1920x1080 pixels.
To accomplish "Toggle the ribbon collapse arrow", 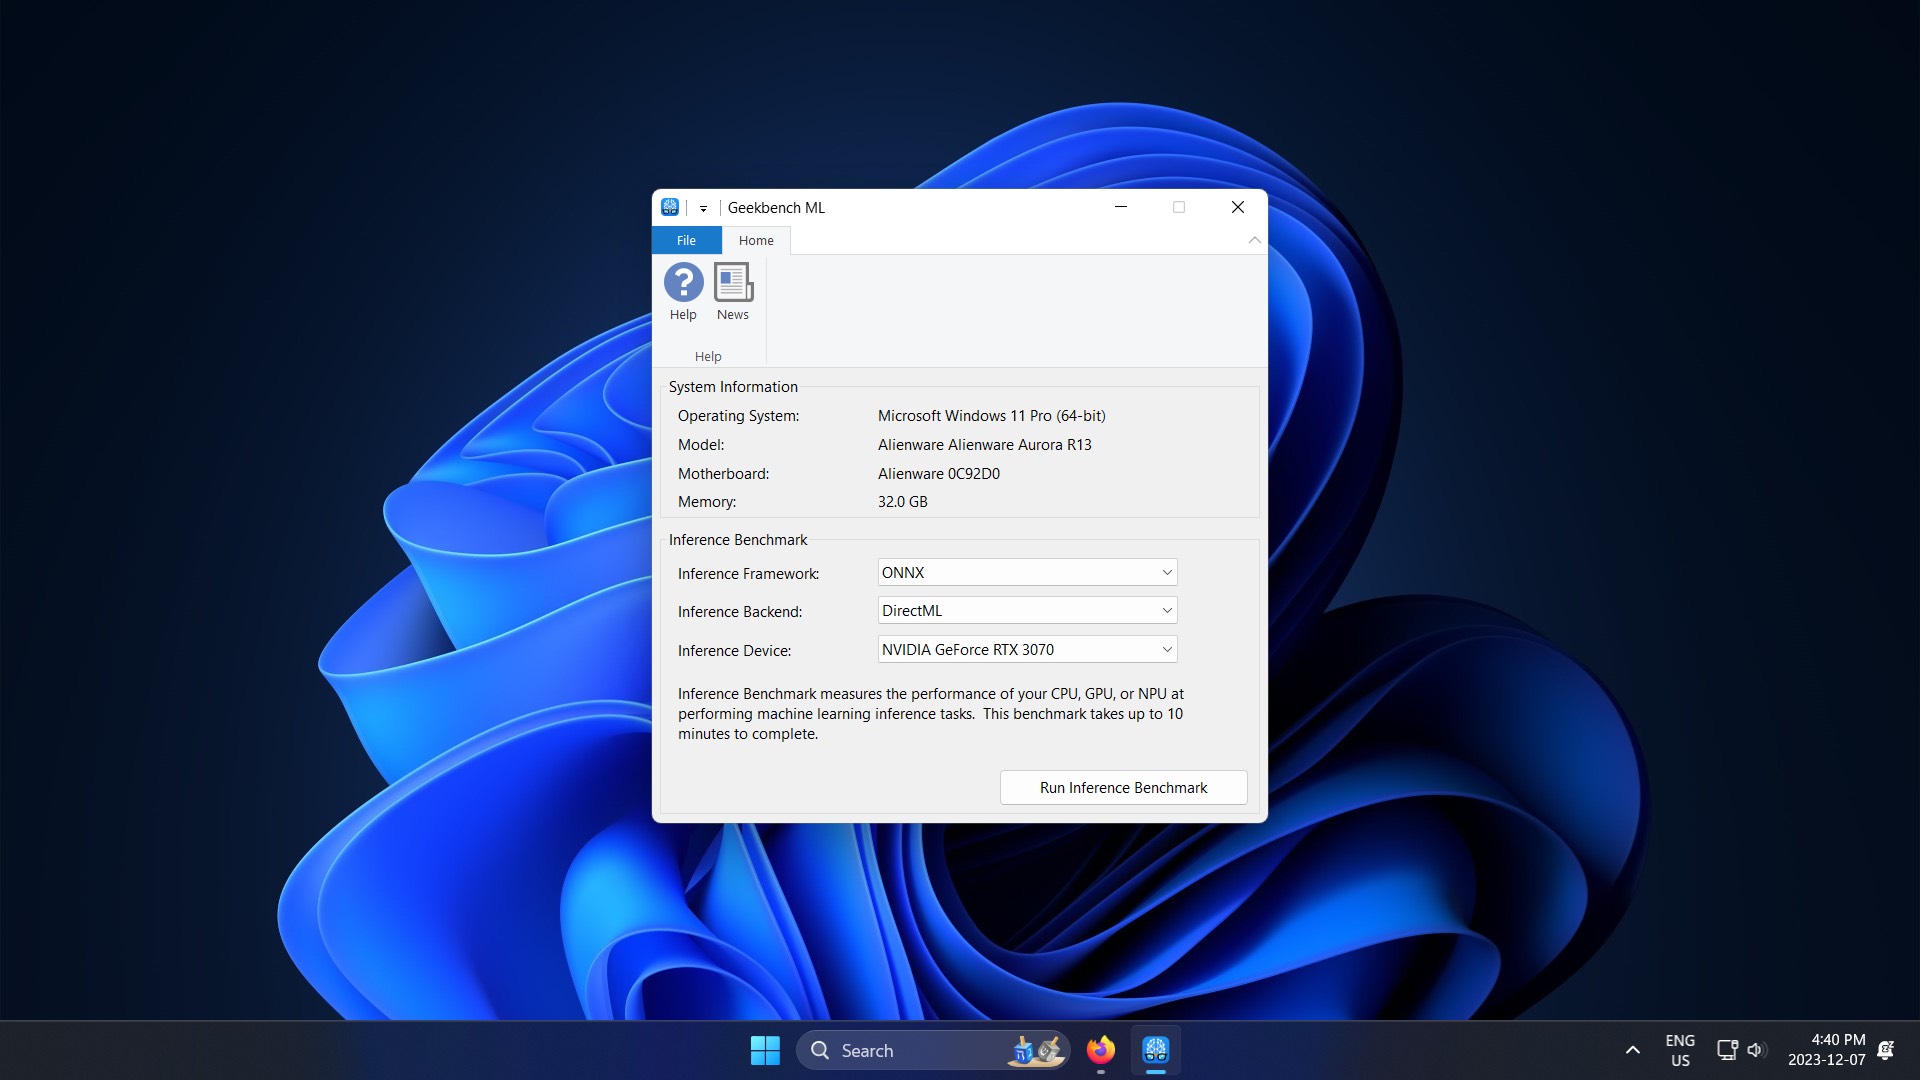I will (x=1254, y=240).
